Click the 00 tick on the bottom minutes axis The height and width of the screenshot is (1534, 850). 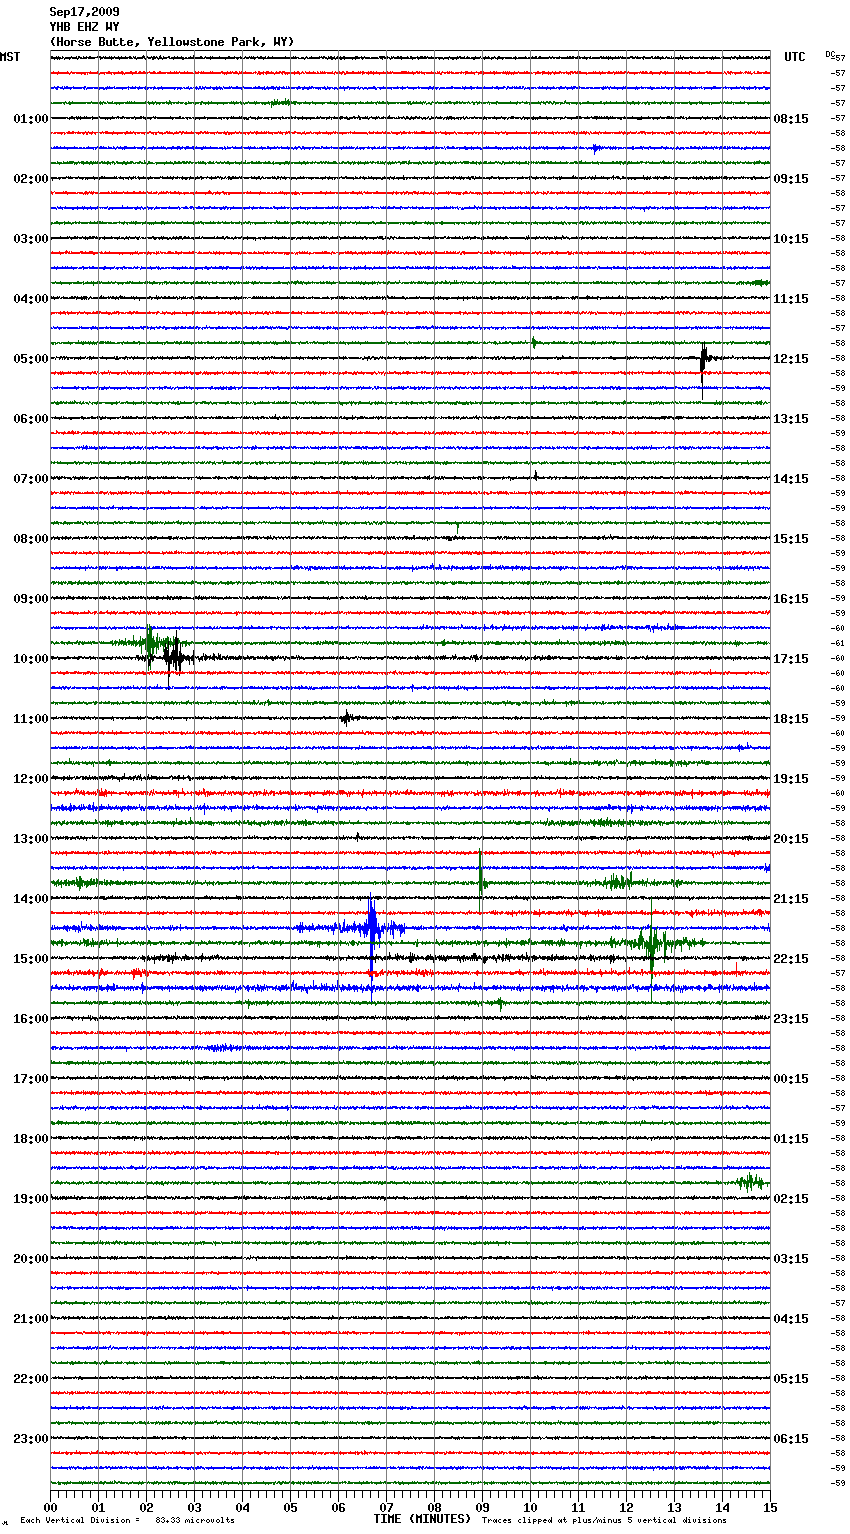(x=51, y=1507)
